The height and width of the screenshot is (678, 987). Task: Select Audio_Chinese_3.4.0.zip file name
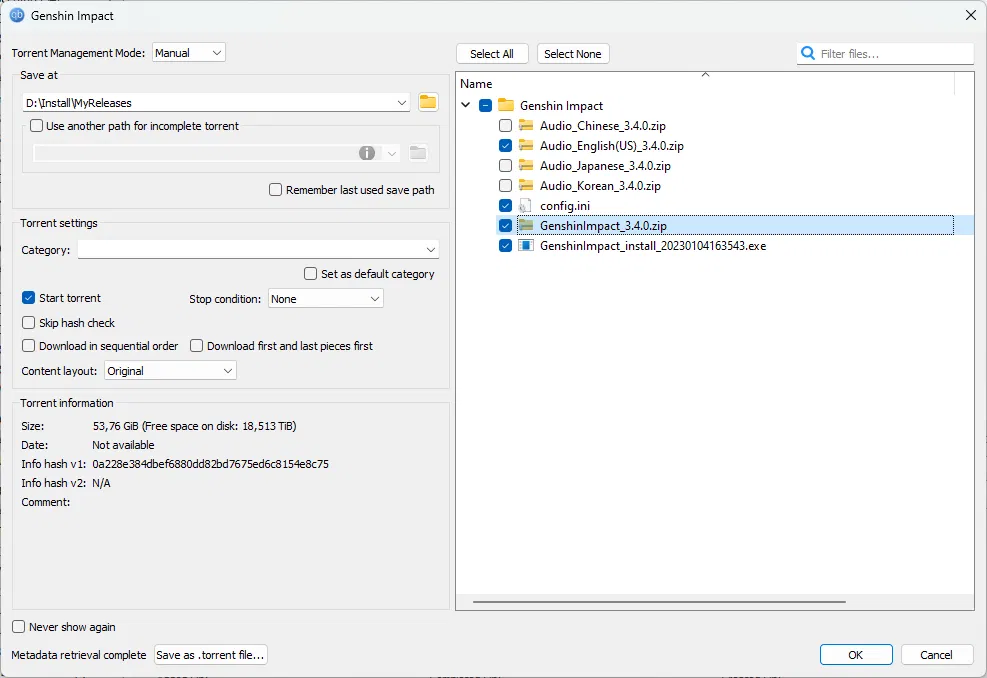point(602,125)
